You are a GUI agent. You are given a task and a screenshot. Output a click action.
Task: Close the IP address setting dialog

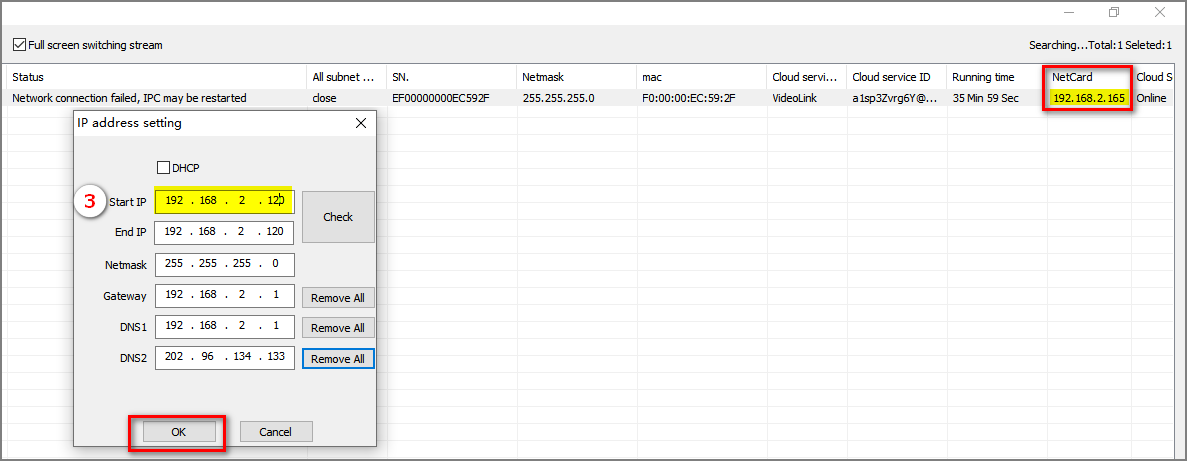(x=361, y=123)
